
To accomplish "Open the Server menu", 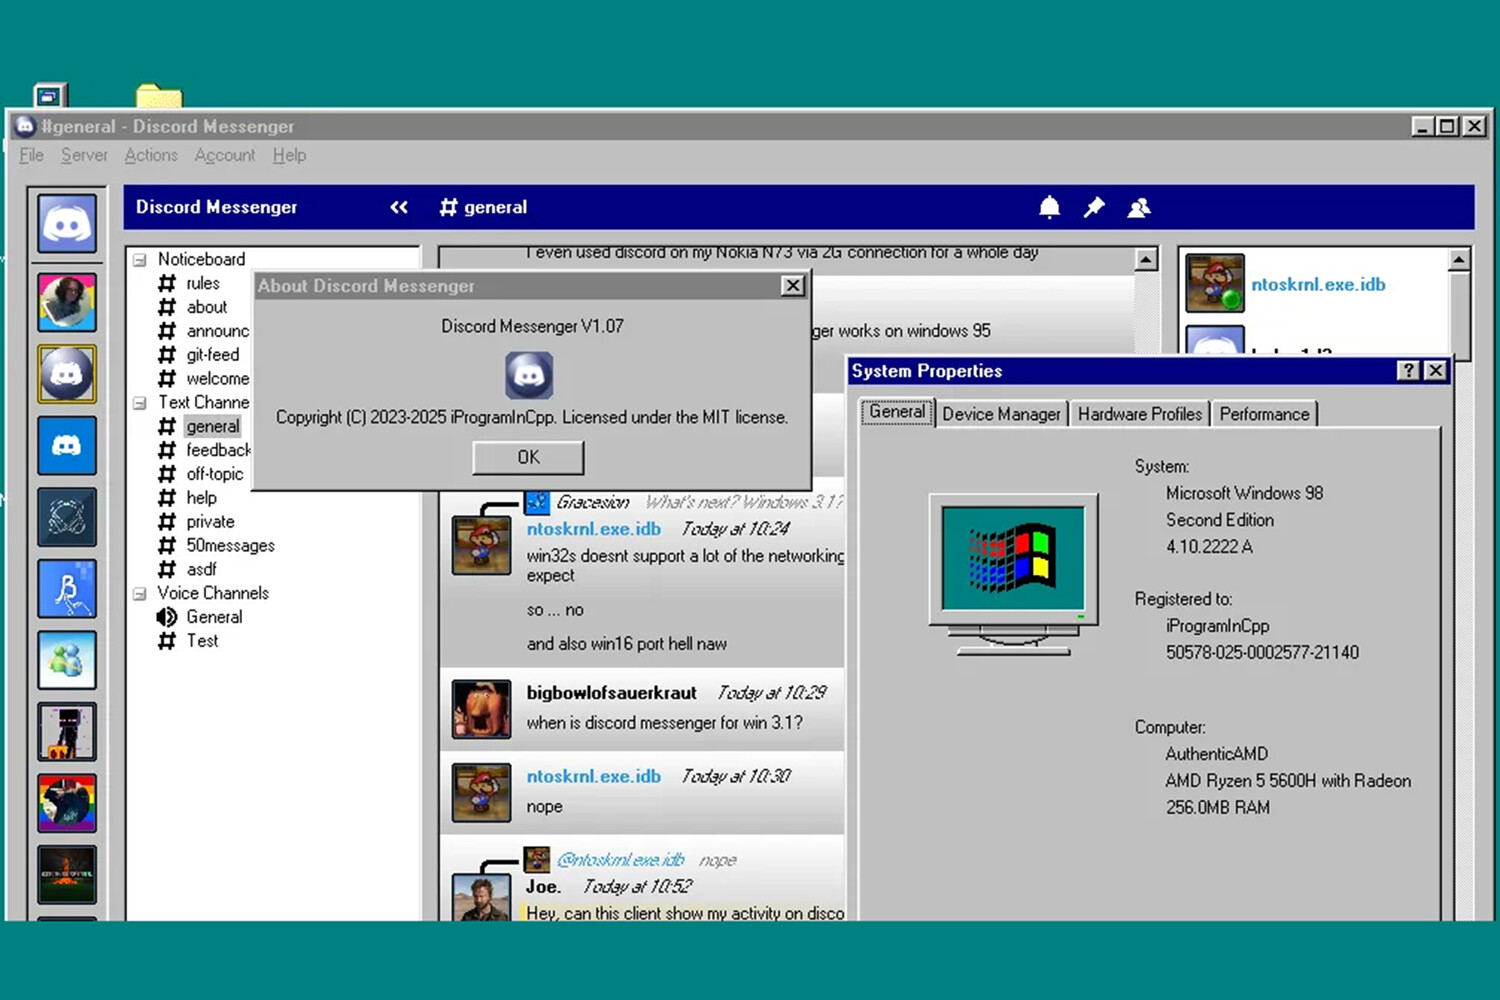I will (84, 155).
